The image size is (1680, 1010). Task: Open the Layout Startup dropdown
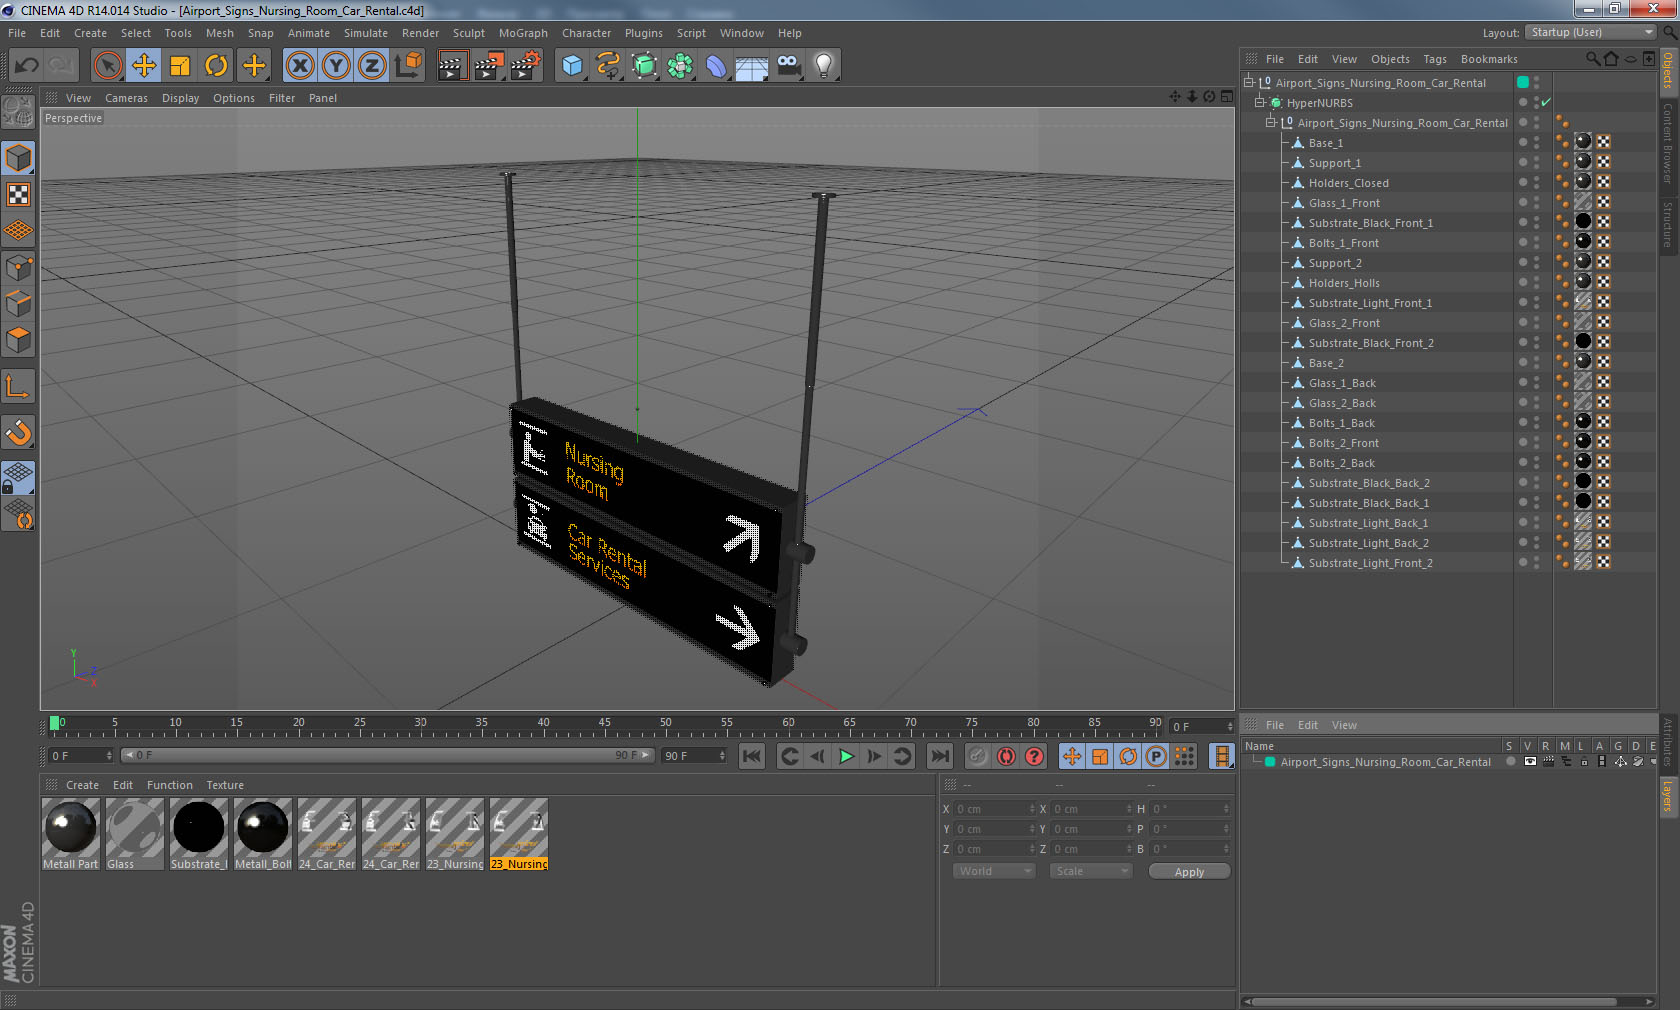click(x=1591, y=32)
